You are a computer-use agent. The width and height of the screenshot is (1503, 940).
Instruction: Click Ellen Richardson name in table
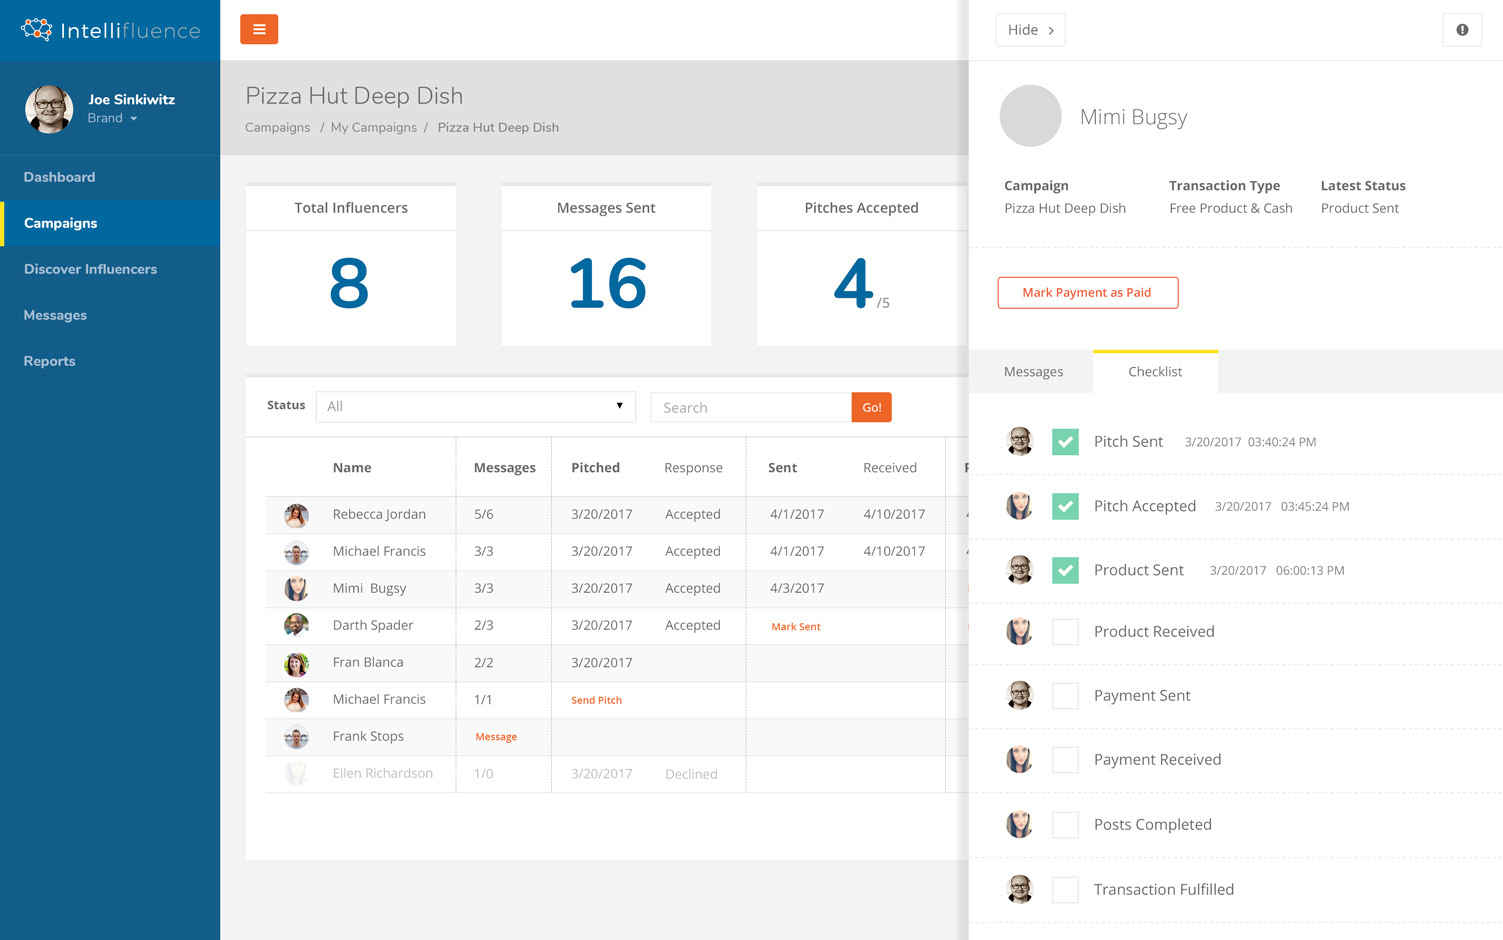click(x=383, y=773)
